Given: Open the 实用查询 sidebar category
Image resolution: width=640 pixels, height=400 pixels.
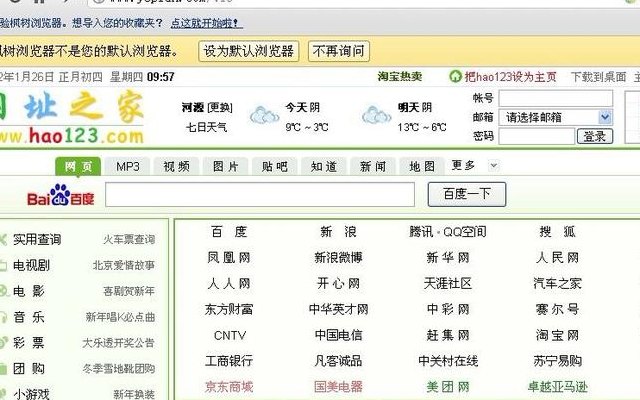Looking at the screenshot, I should tap(37, 239).
